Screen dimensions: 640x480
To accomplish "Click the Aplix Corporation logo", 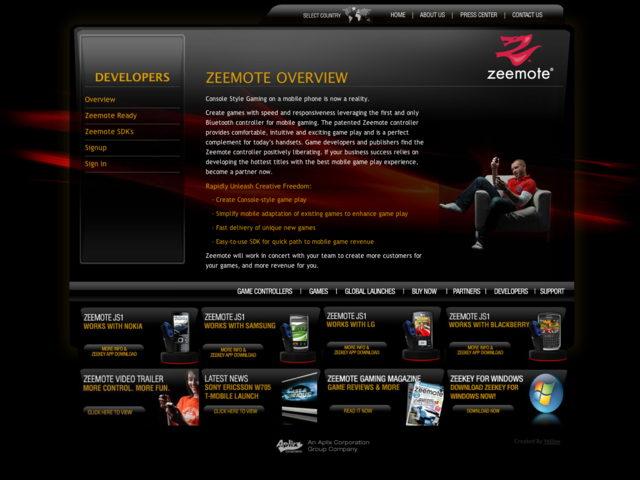I will (289, 446).
